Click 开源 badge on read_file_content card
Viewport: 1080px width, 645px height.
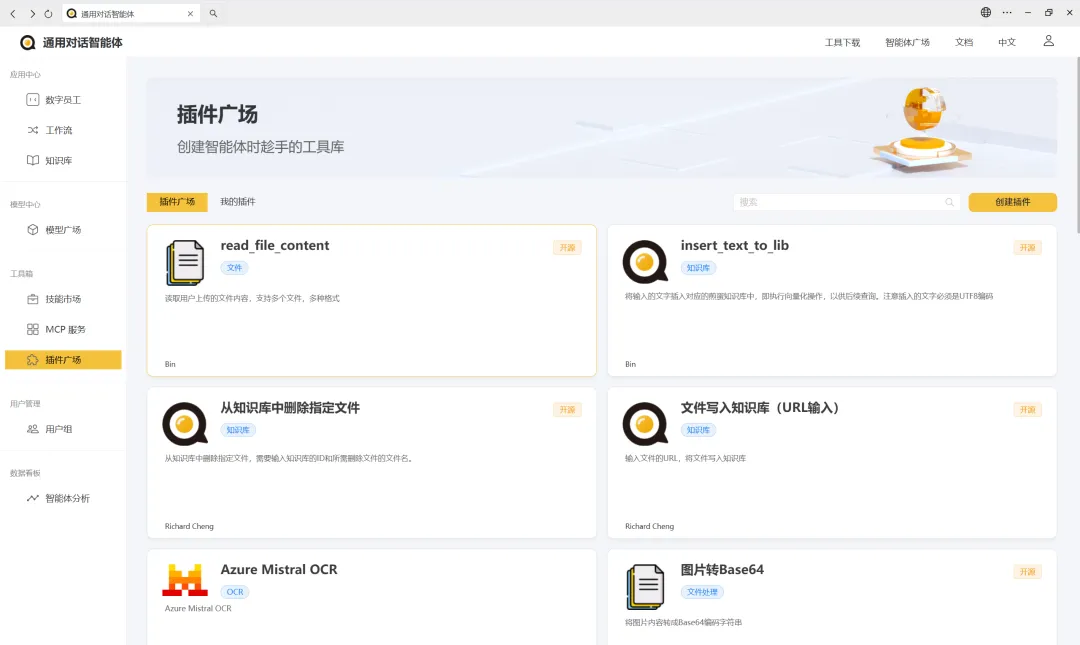click(567, 247)
